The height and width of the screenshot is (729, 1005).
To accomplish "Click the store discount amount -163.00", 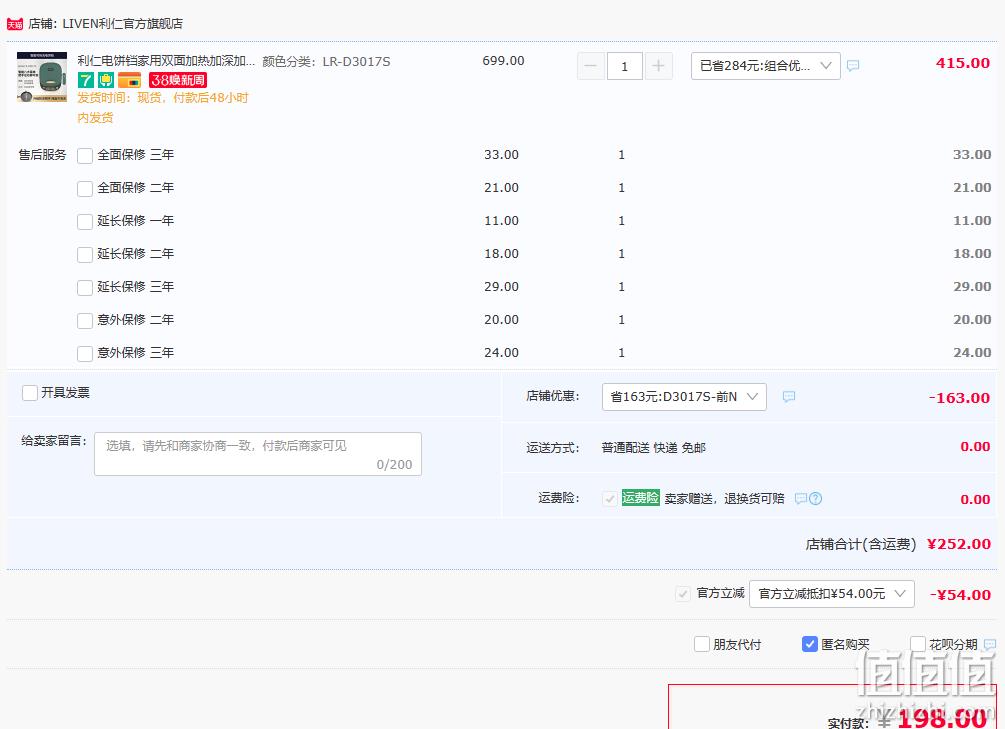I will pos(959,398).
